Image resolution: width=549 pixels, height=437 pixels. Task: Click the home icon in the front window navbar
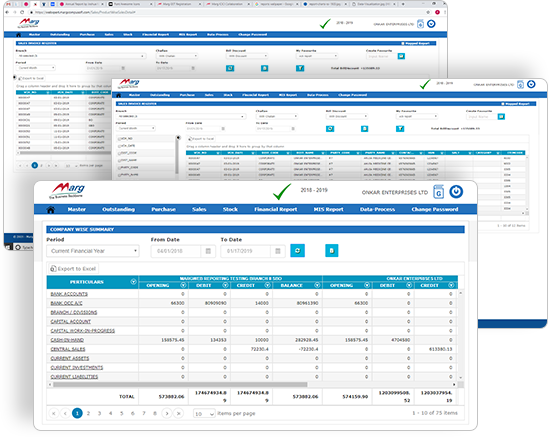(x=51, y=209)
